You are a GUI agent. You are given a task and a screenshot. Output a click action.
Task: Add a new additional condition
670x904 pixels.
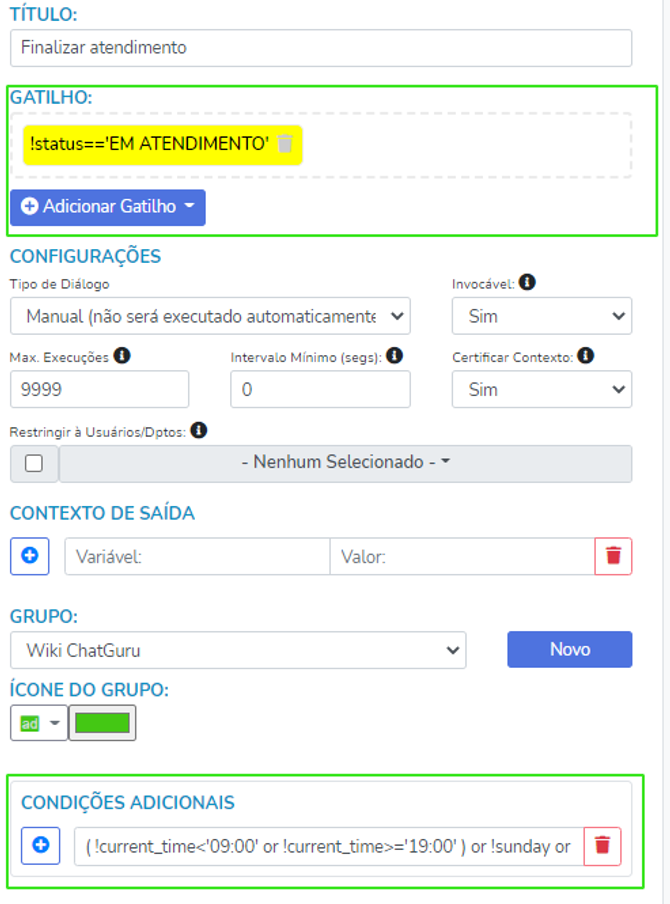tap(41, 846)
